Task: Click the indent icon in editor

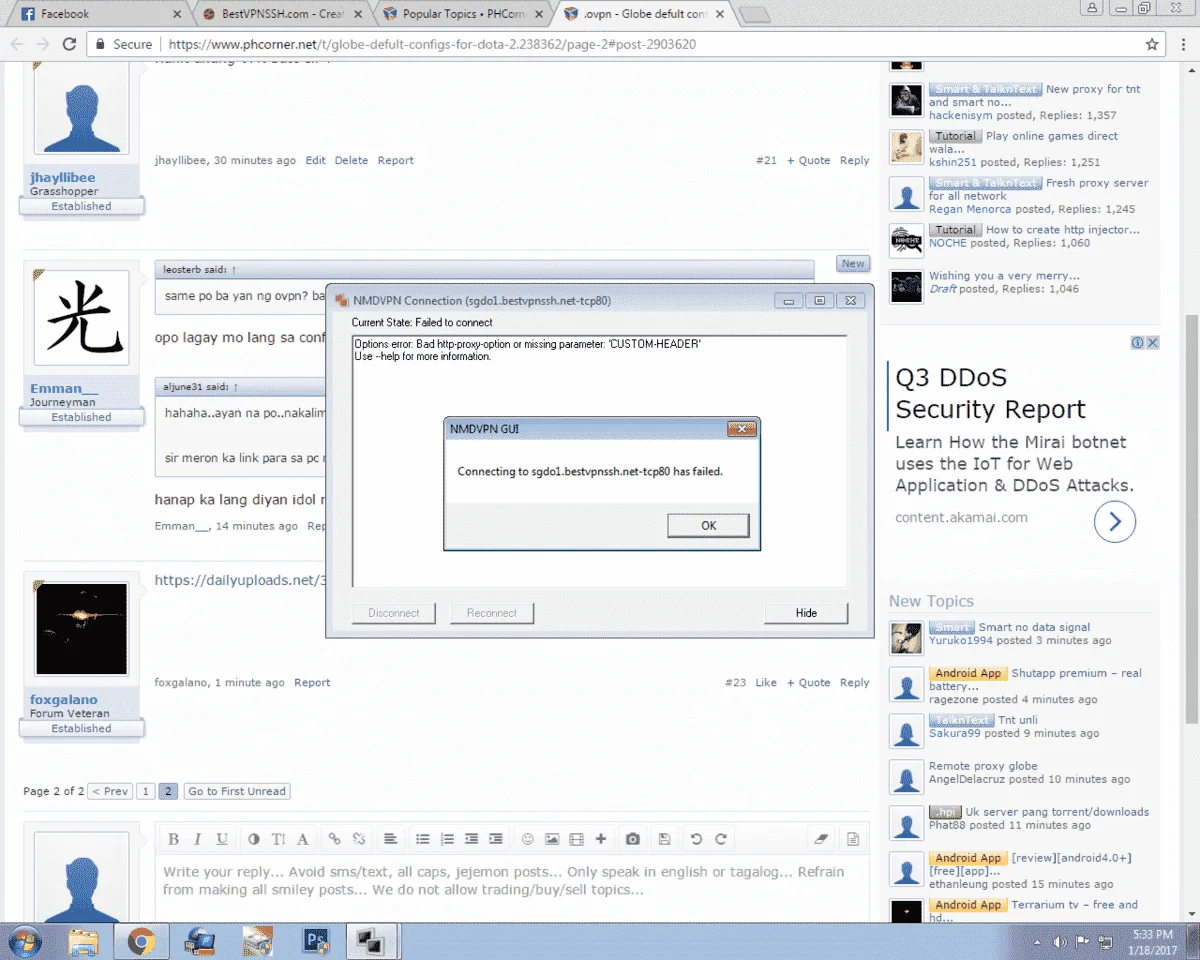Action: [x=495, y=839]
